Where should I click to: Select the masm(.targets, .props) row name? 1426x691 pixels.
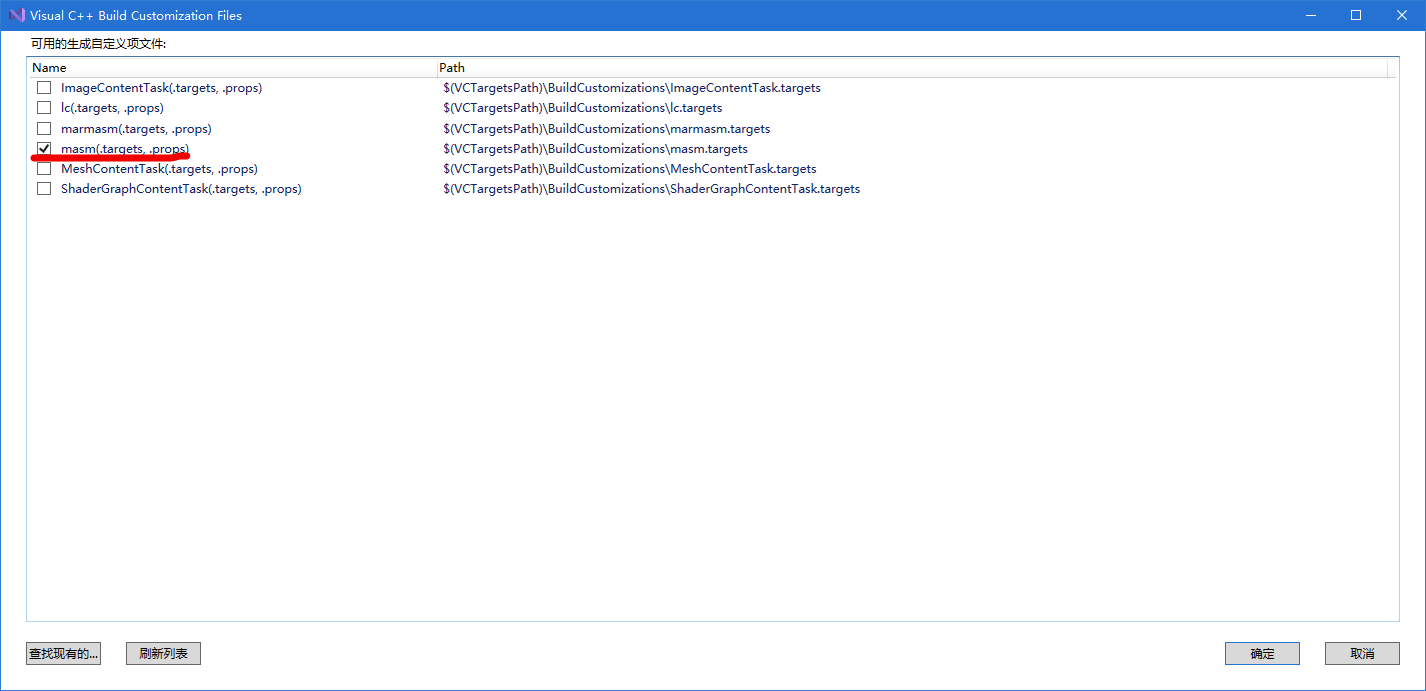point(125,149)
